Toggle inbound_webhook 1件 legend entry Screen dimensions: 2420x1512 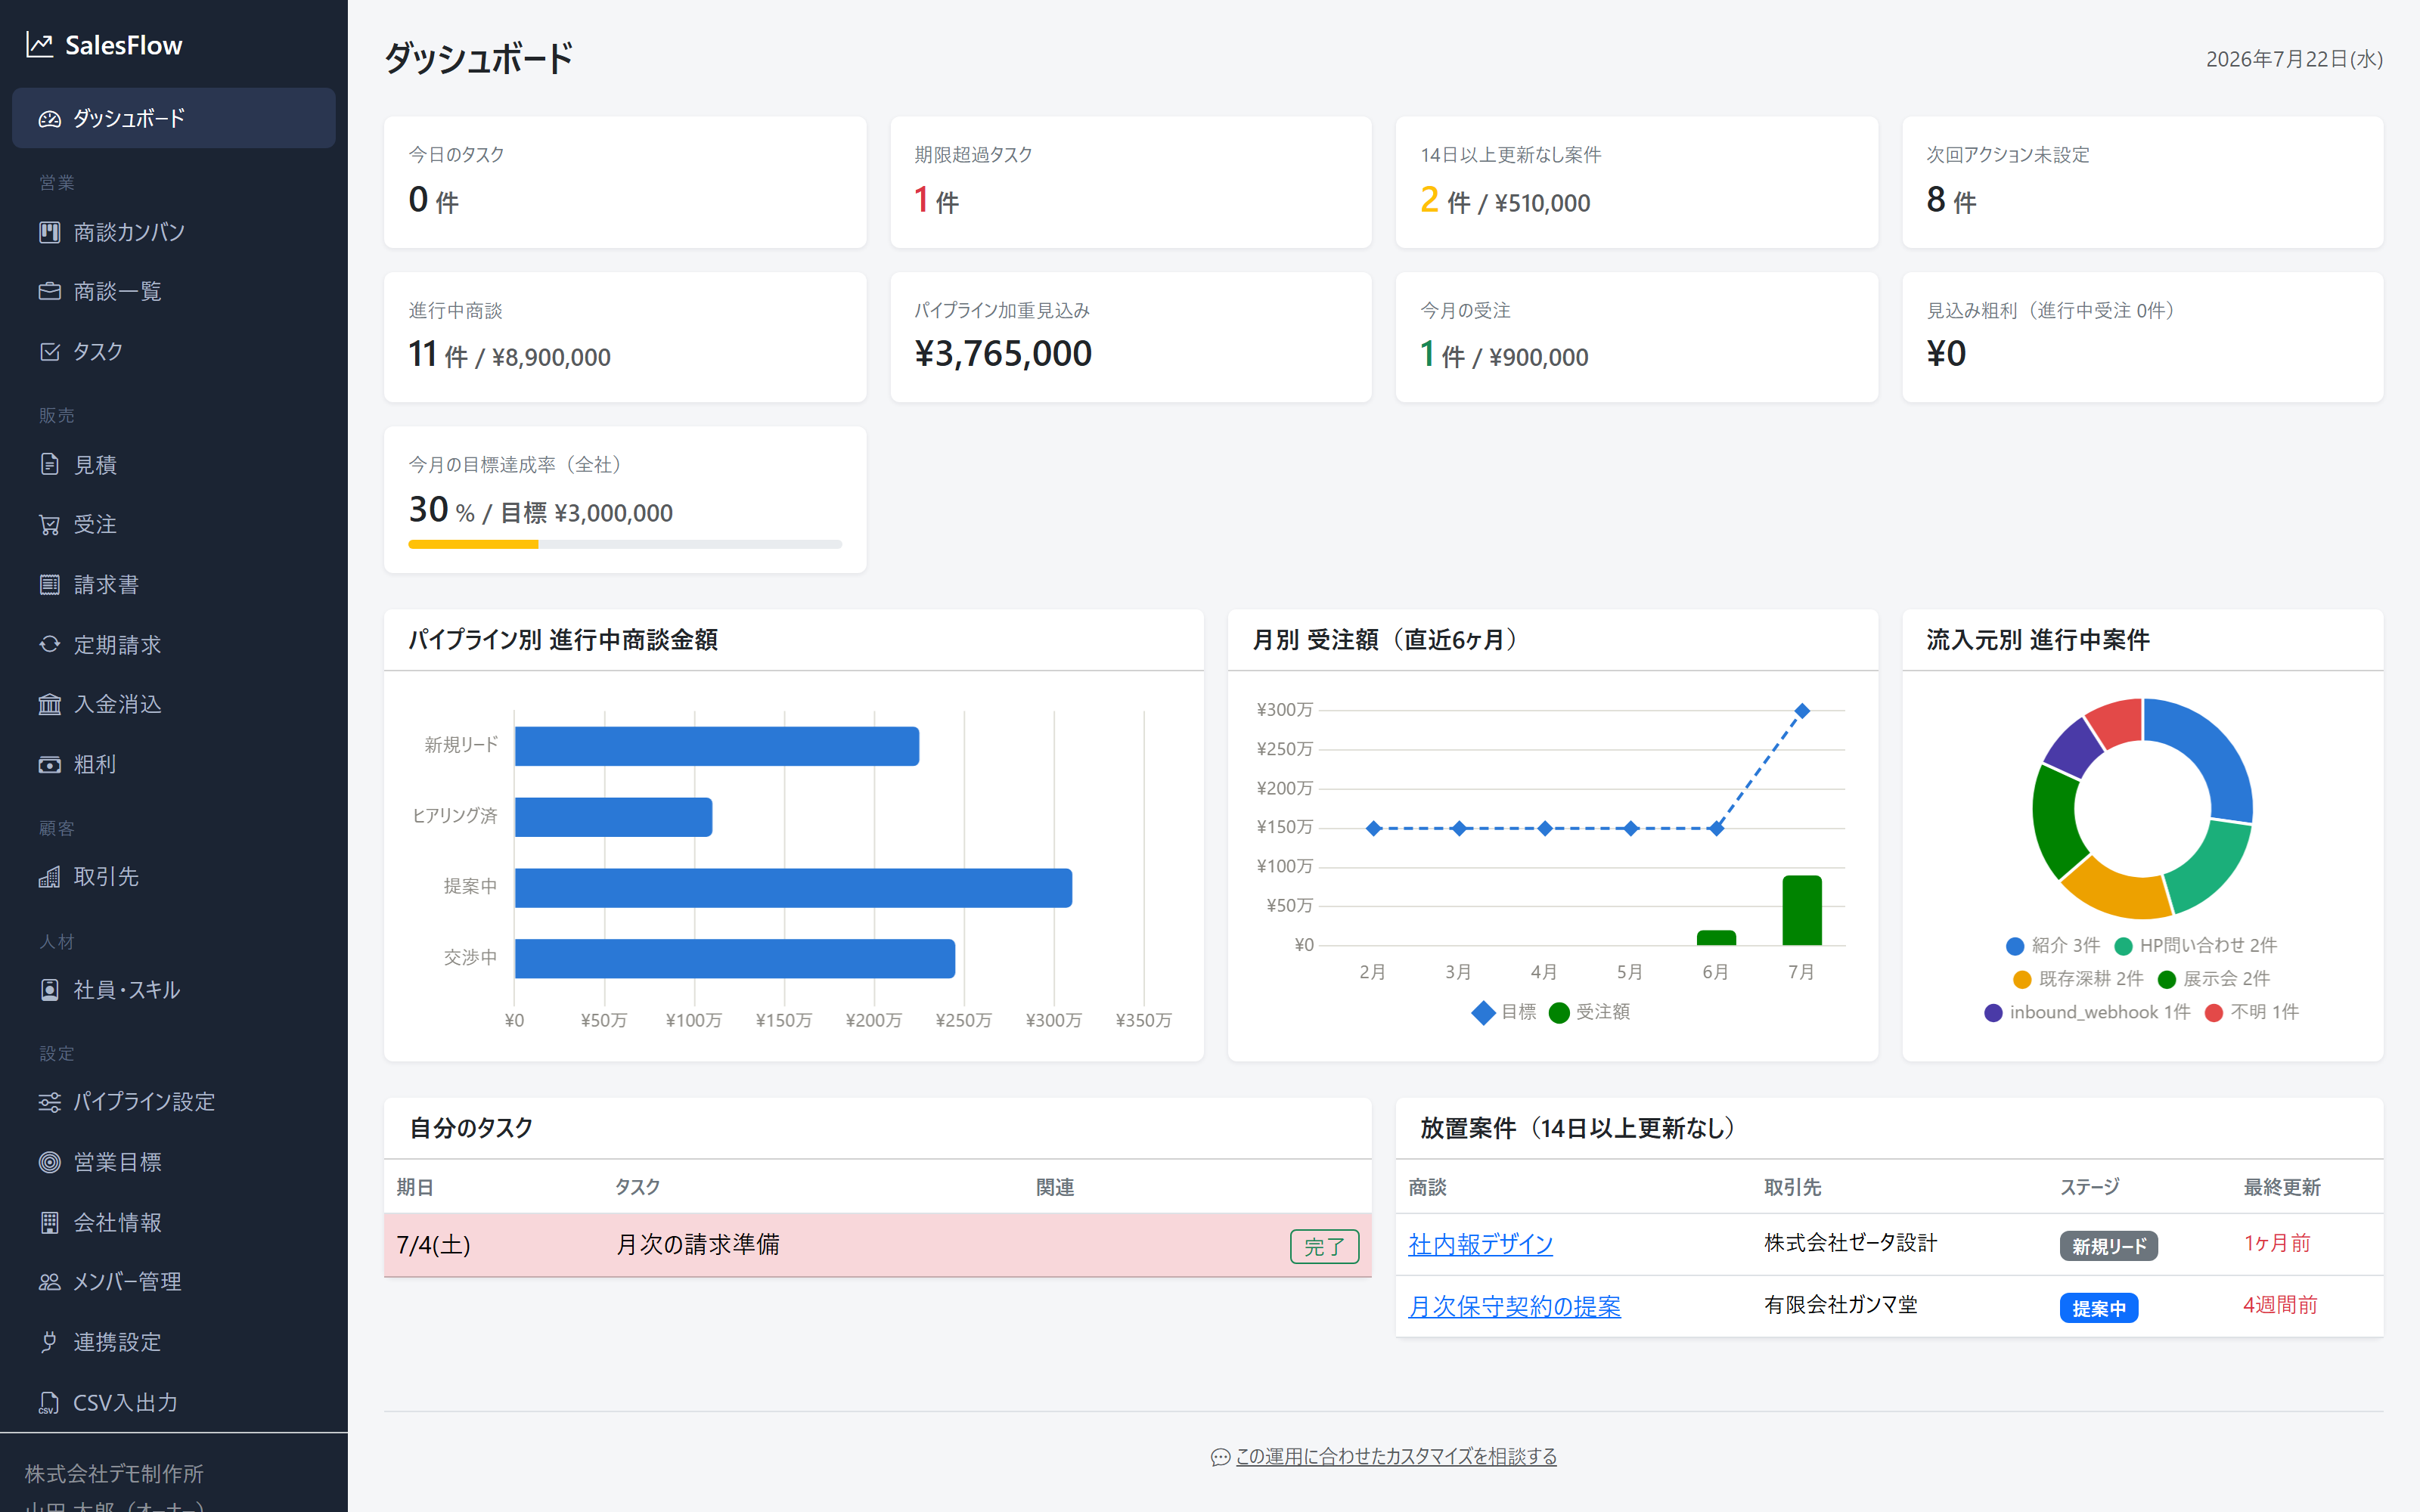click(x=2087, y=1012)
